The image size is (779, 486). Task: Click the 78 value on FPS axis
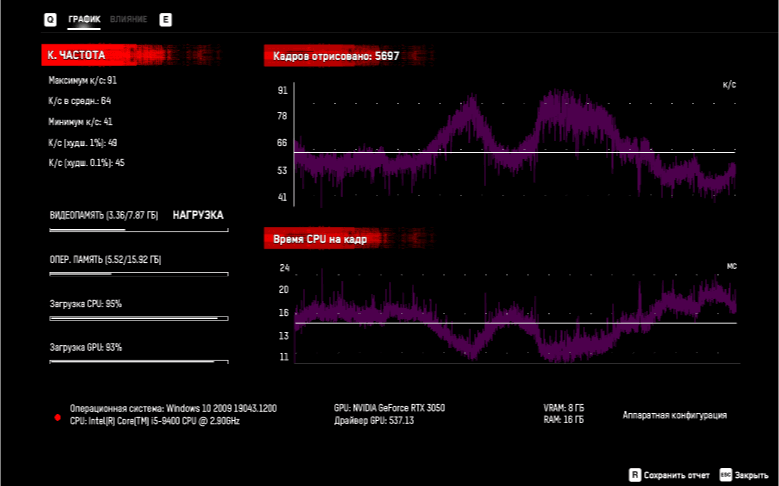pos(282,116)
